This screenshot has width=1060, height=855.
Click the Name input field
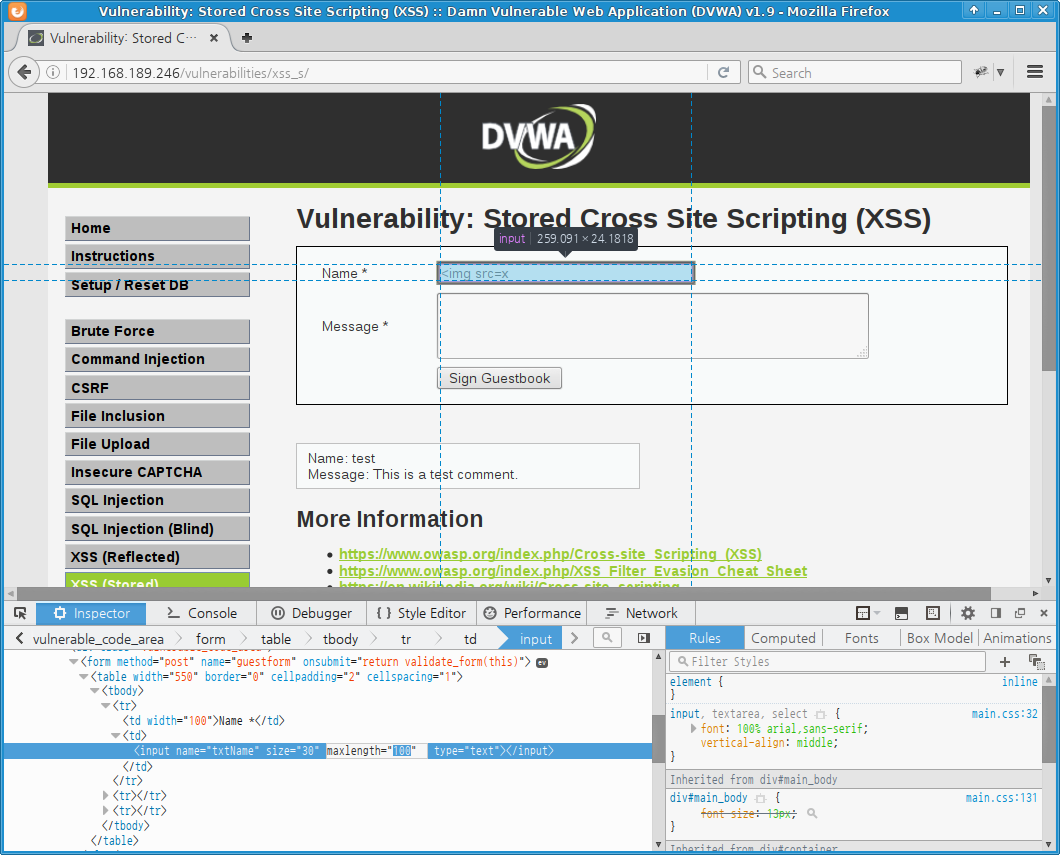tap(565, 273)
